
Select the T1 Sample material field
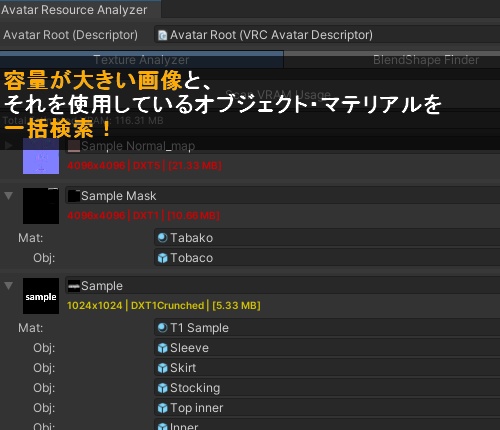pyautogui.click(x=327, y=328)
